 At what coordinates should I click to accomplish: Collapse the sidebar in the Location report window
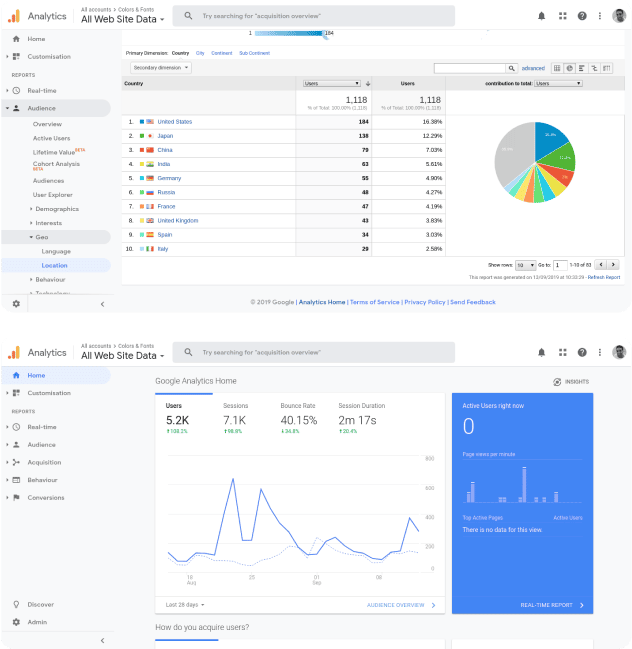click(103, 304)
